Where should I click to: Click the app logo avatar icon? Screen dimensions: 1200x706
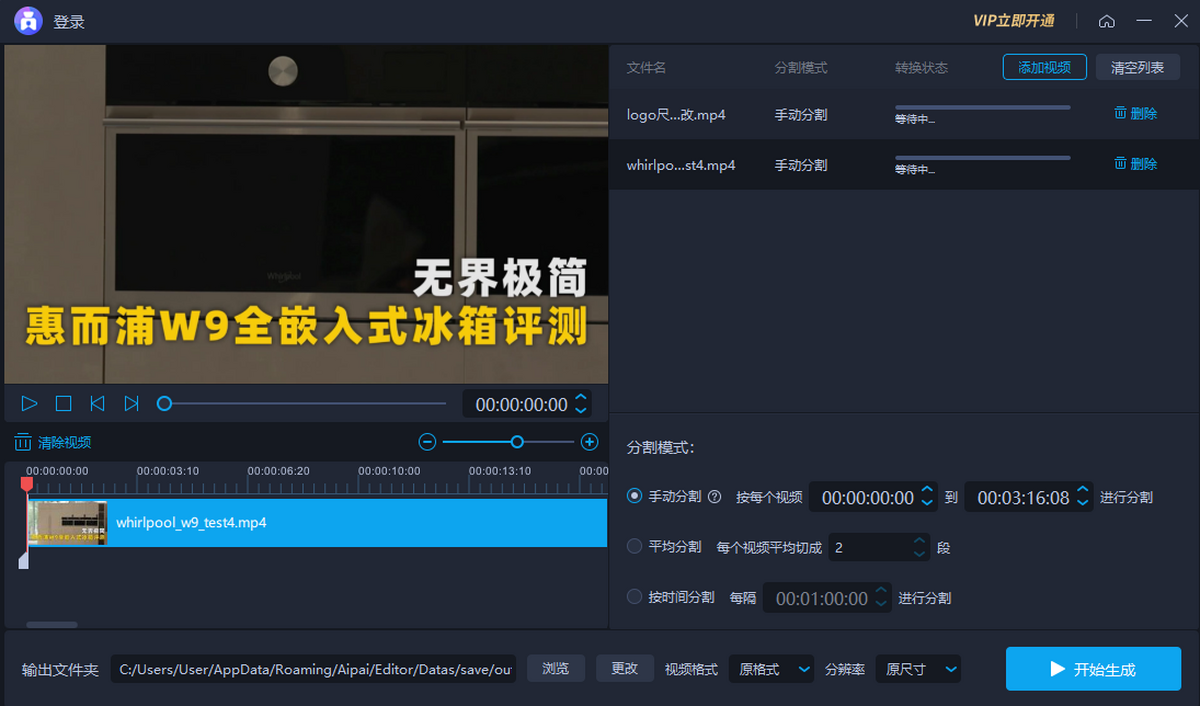pos(28,21)
